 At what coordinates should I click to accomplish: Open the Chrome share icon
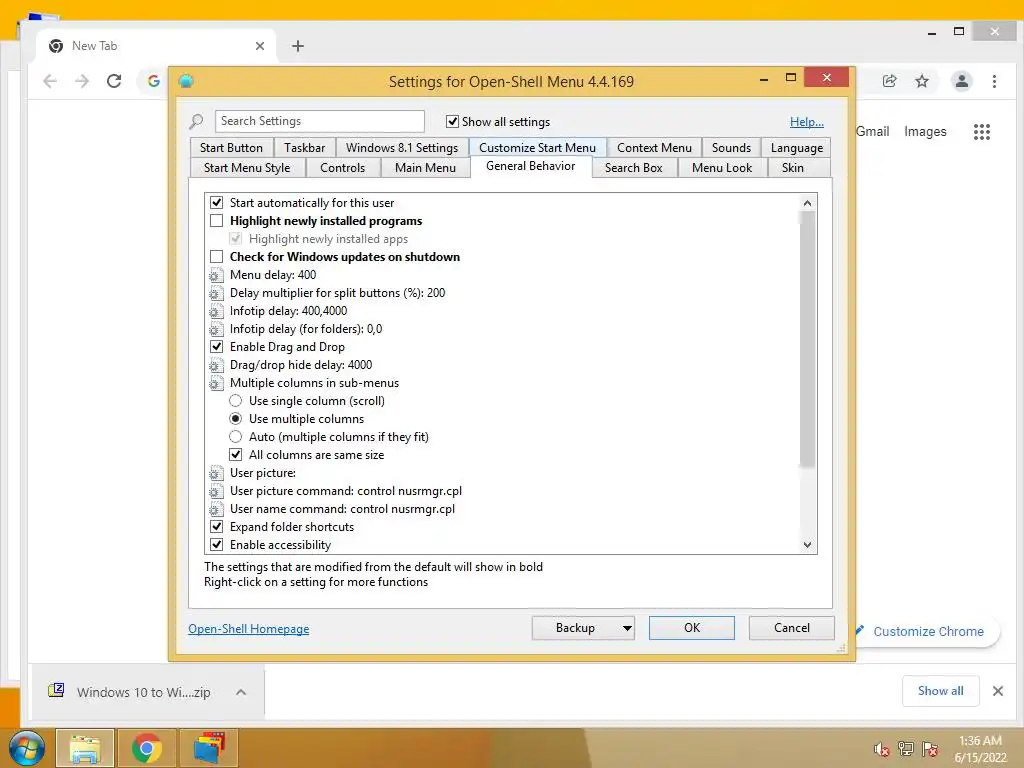click(889, 81)
